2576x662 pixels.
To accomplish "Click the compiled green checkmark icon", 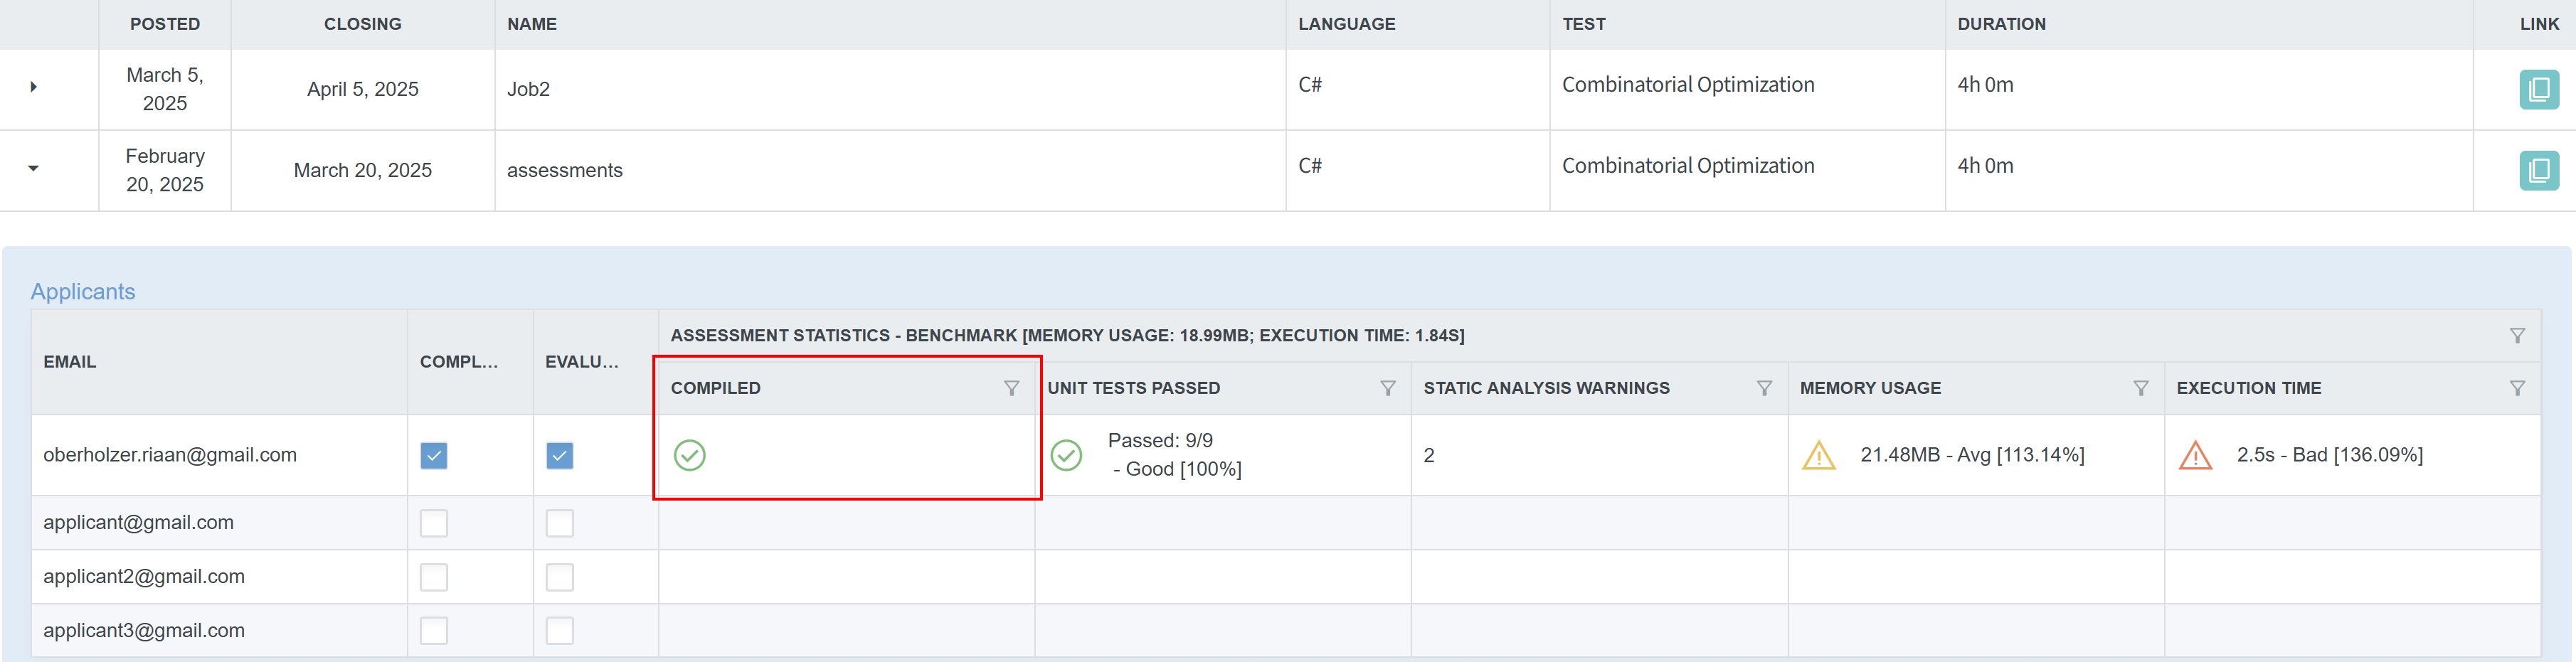I will click(x=689, y=455).
